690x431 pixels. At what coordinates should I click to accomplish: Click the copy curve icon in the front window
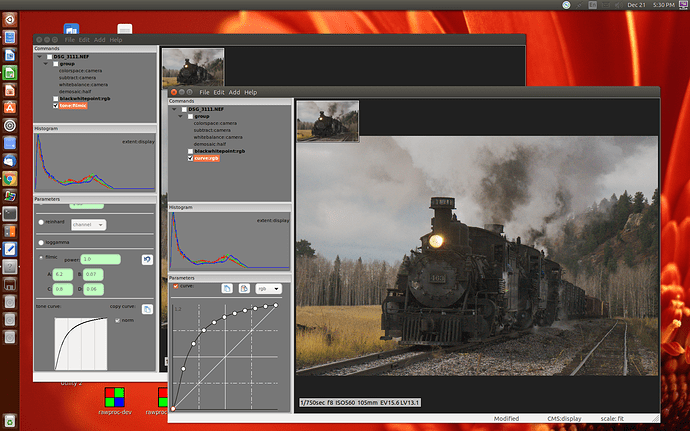coord(227,289)
